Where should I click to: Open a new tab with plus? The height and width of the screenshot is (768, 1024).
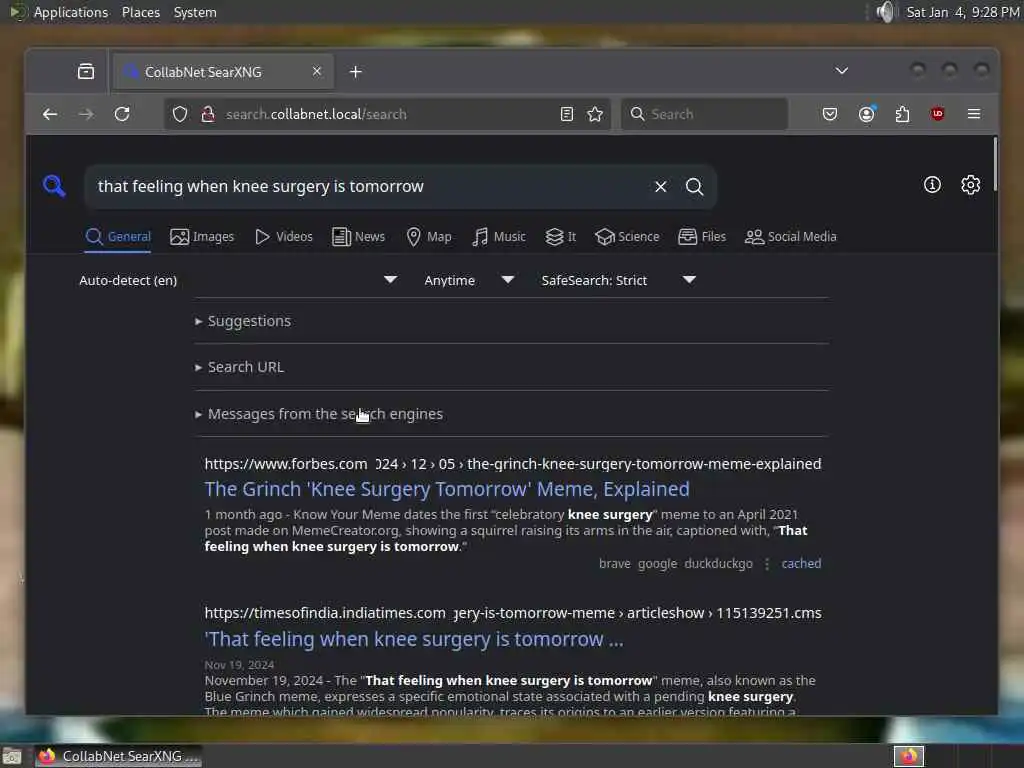355,72
